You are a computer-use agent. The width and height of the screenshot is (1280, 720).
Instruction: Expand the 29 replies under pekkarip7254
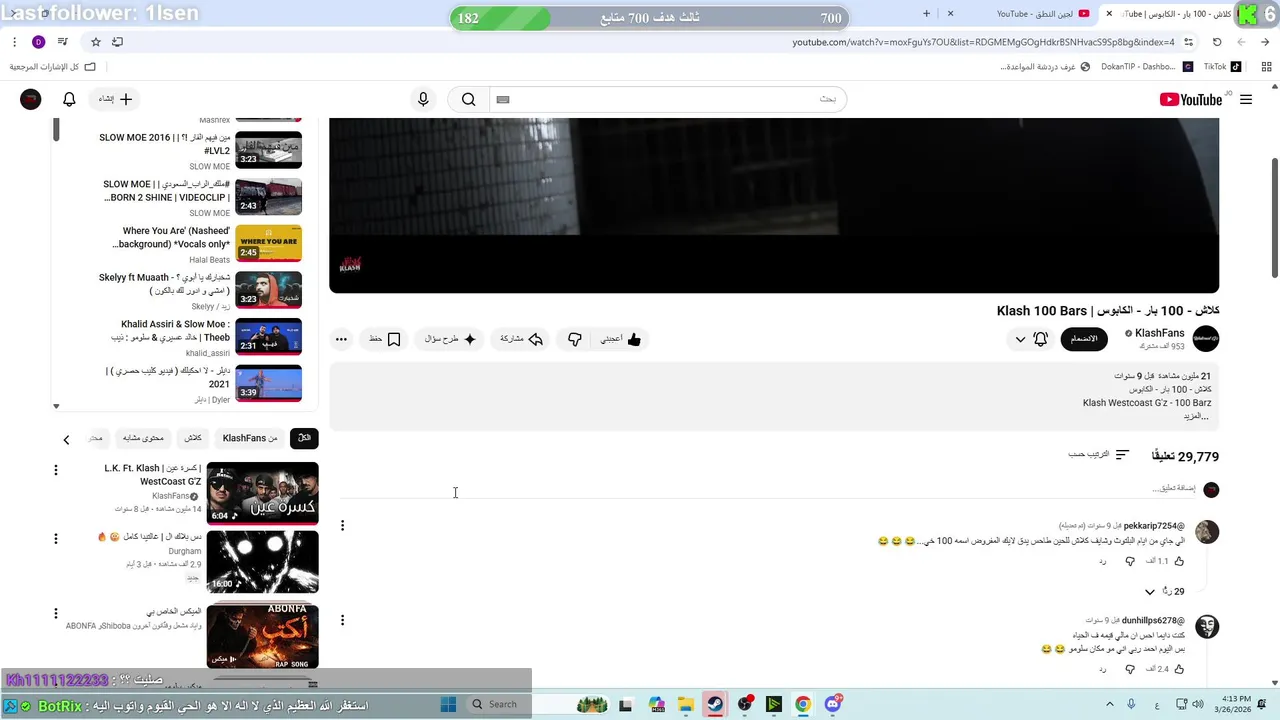click(x=1165, y=592)
